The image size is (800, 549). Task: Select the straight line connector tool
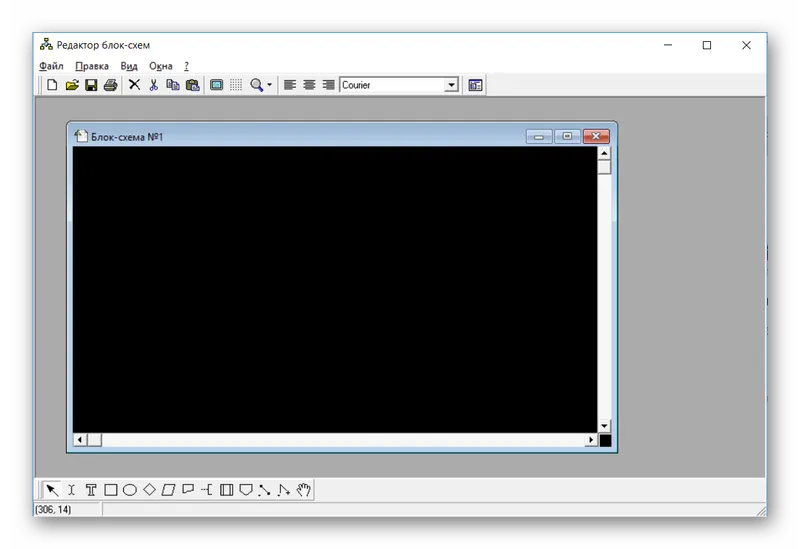[x=264, y=490]
